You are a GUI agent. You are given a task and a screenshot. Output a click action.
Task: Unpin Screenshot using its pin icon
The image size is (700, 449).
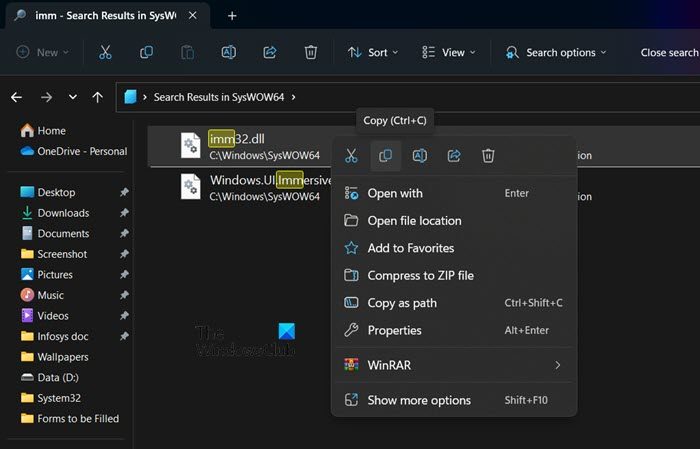coord(124,254)
